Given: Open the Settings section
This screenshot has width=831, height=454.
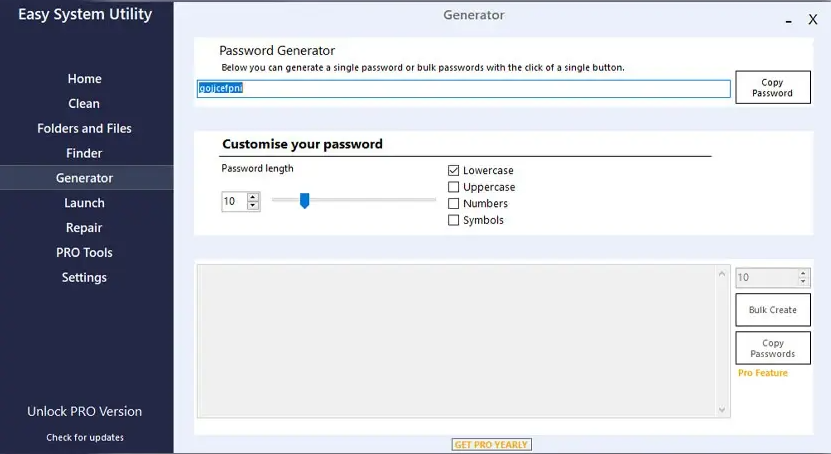Looking at the screenshot, I should 84,278.
